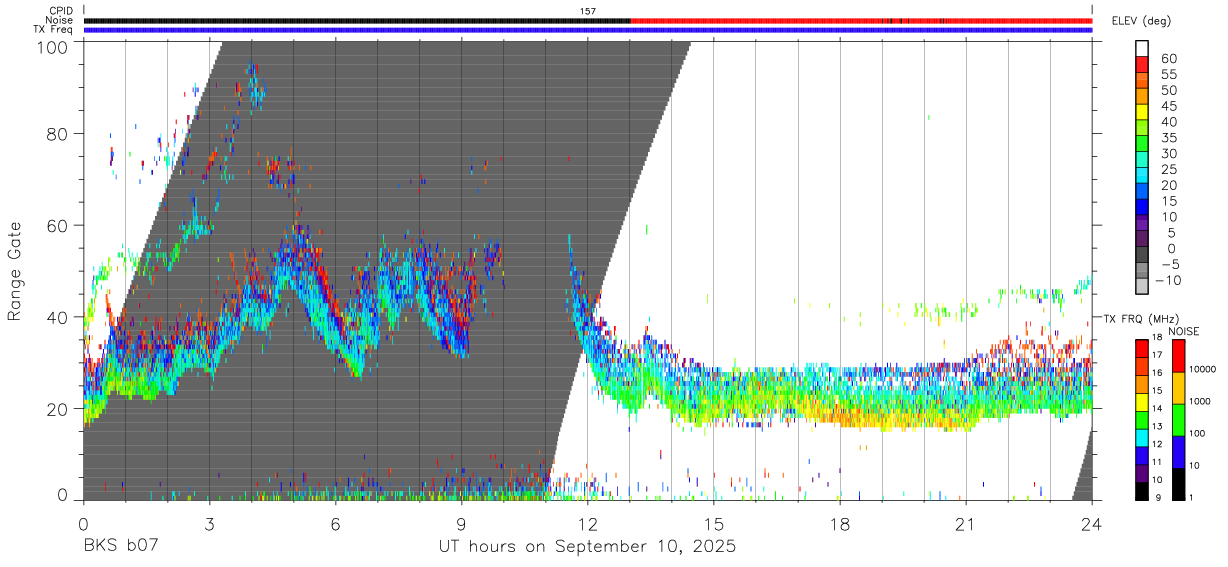Viewport: 1228px width, 567px height.
Task: Click the CPID label
Action: pos(60,11)
